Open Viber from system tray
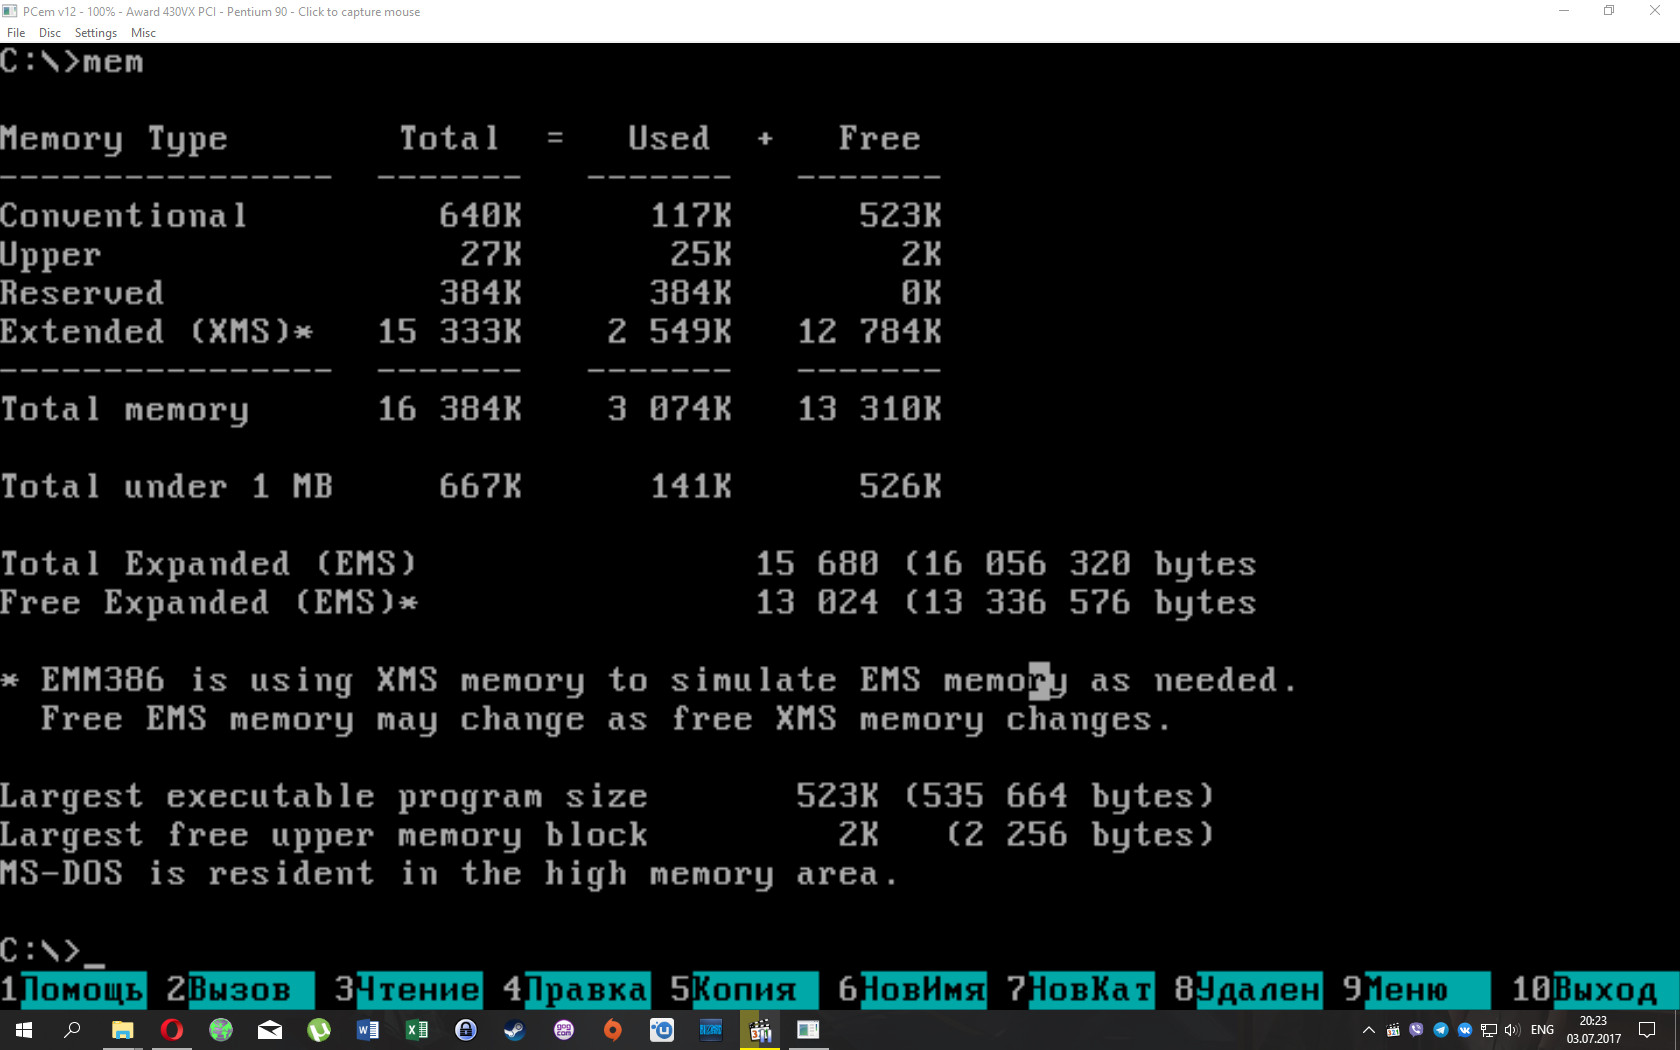The width and height of the screenshot is (1680, 1050). 1416,1030
